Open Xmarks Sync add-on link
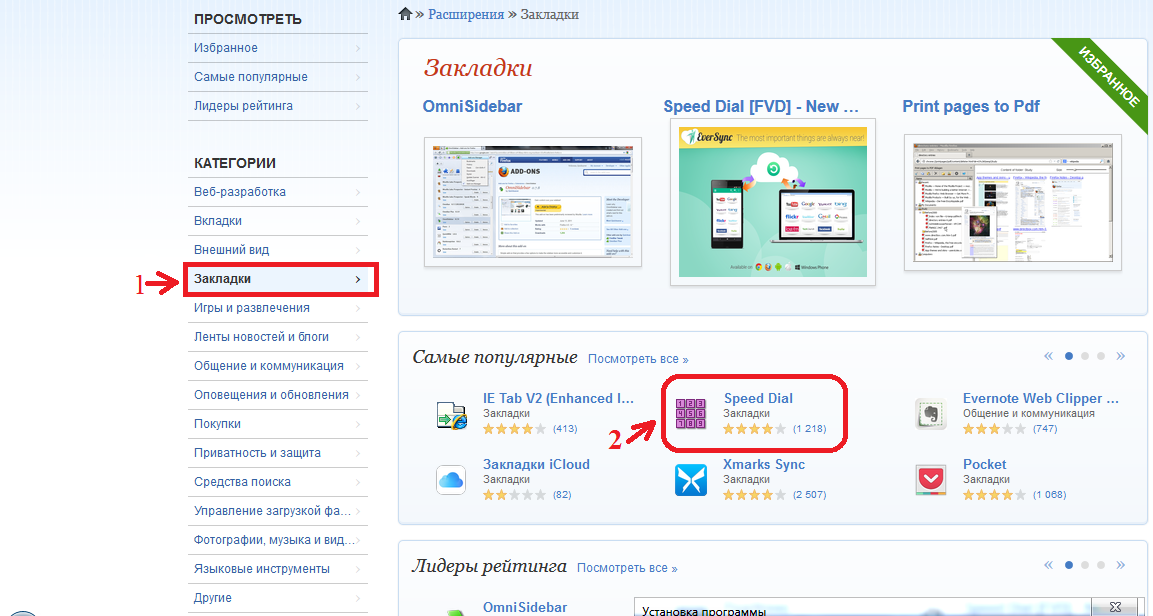1153x616 pixels. (x=764, y=465)
